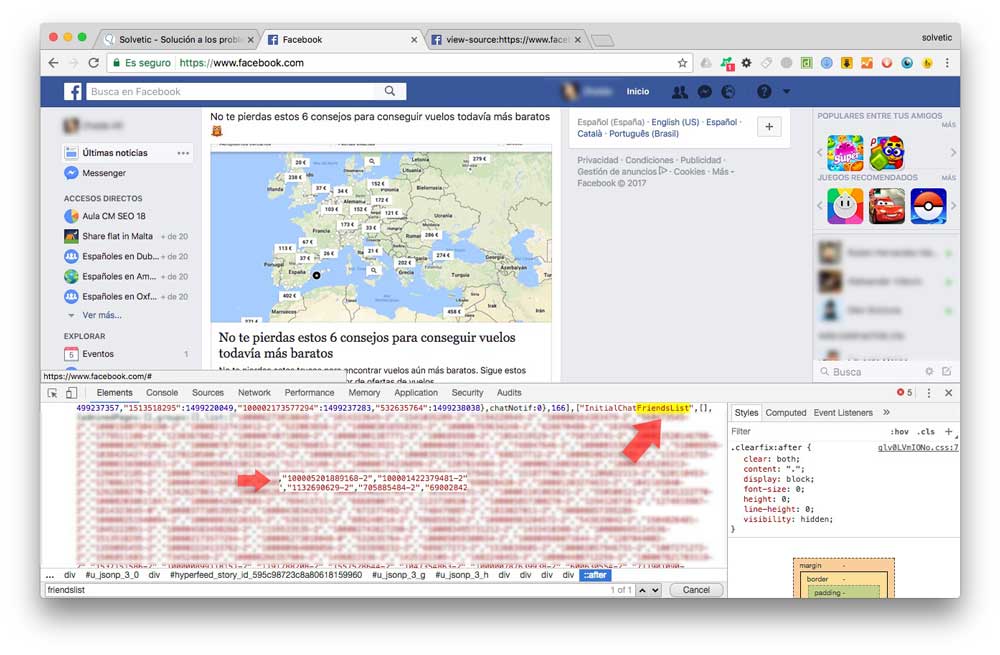Toggle the .cls class editor button

[926, 432]
